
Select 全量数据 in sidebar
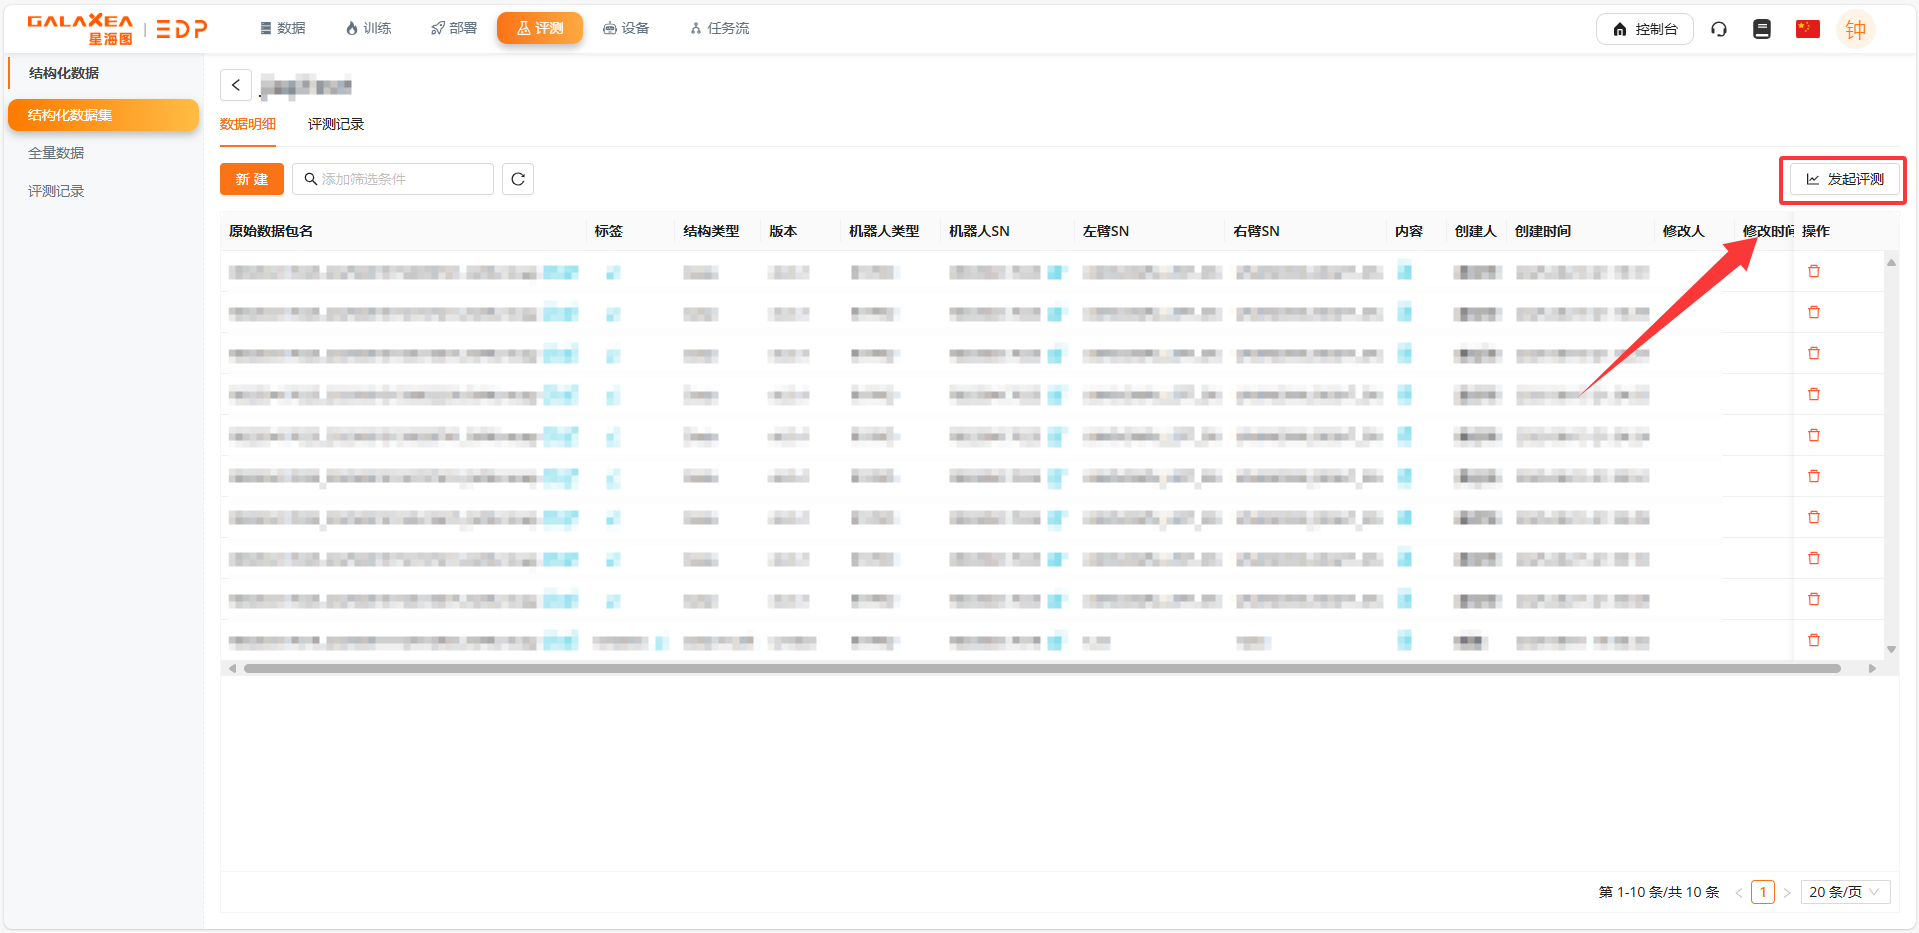(x=56, y=153)
